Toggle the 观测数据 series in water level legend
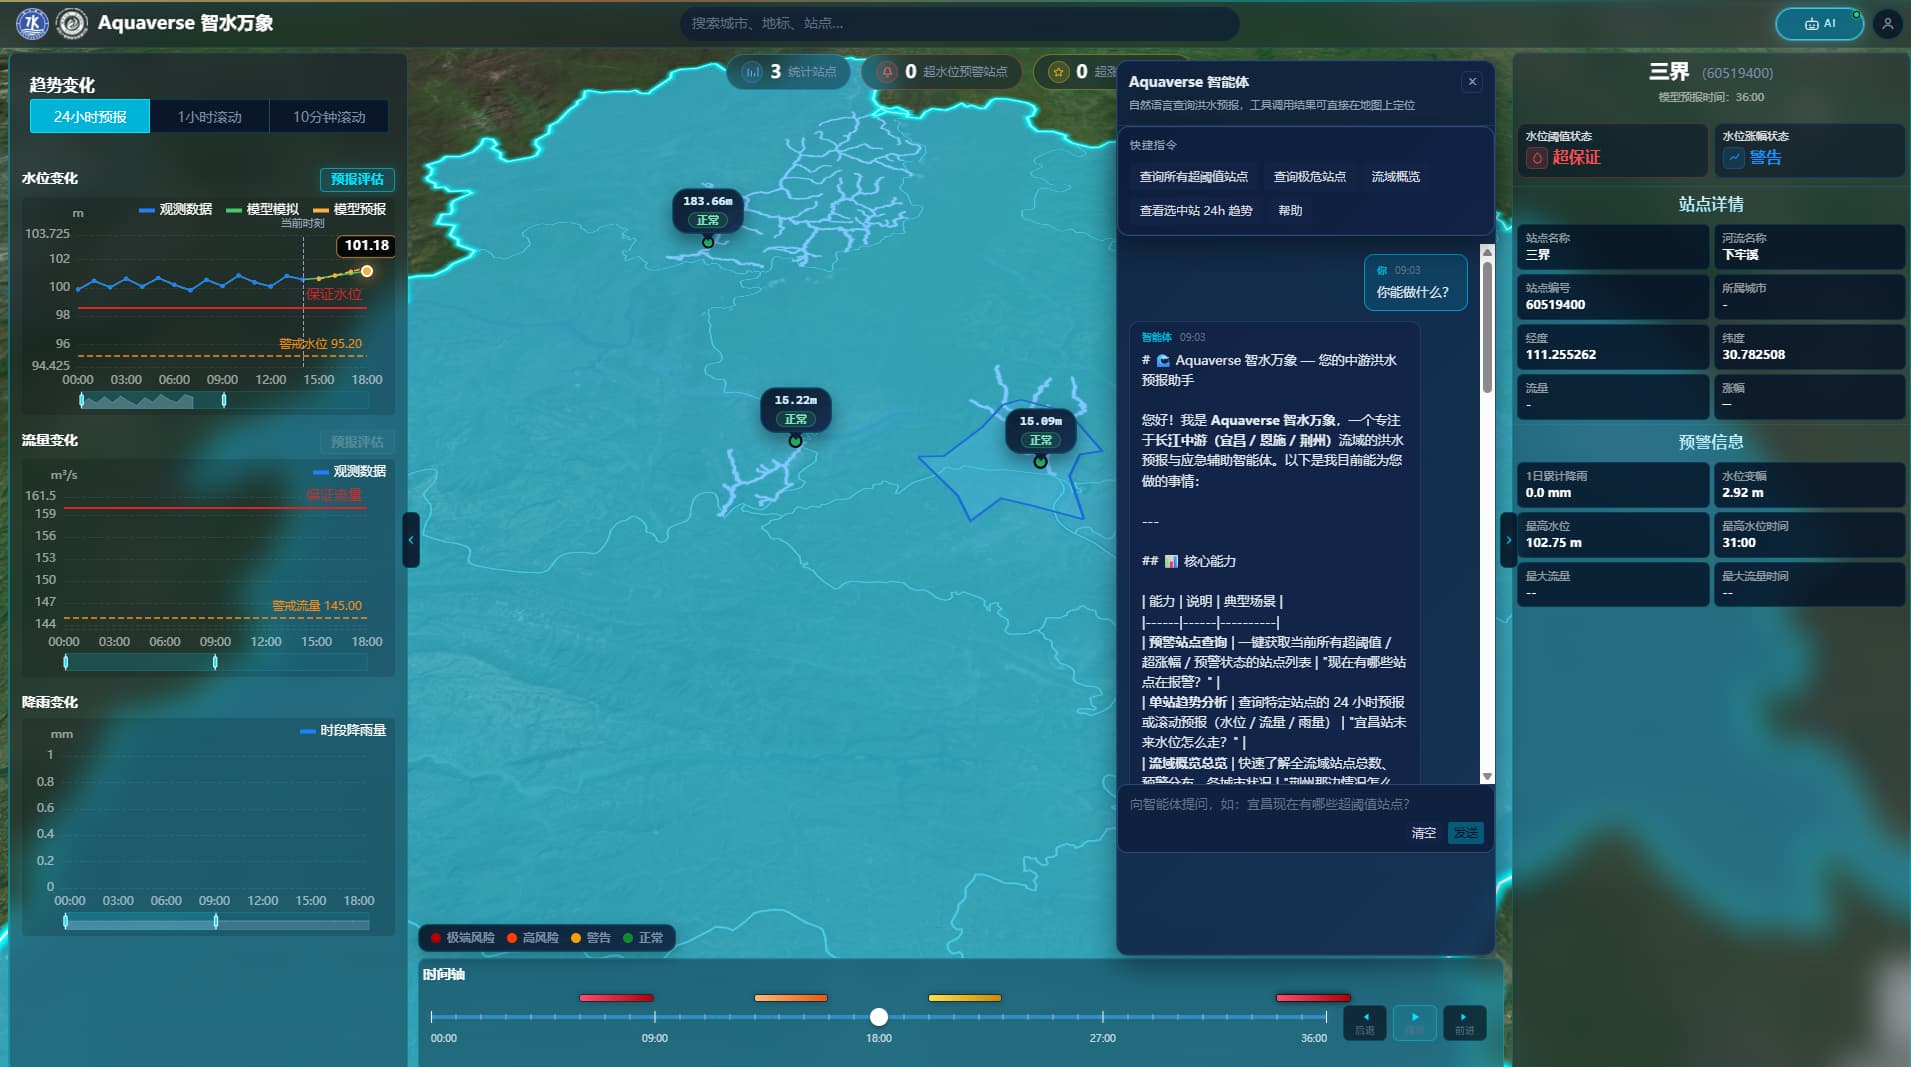Viewport: 1911px width, 1067px height. pyautogui.click(x=176, y=209)
